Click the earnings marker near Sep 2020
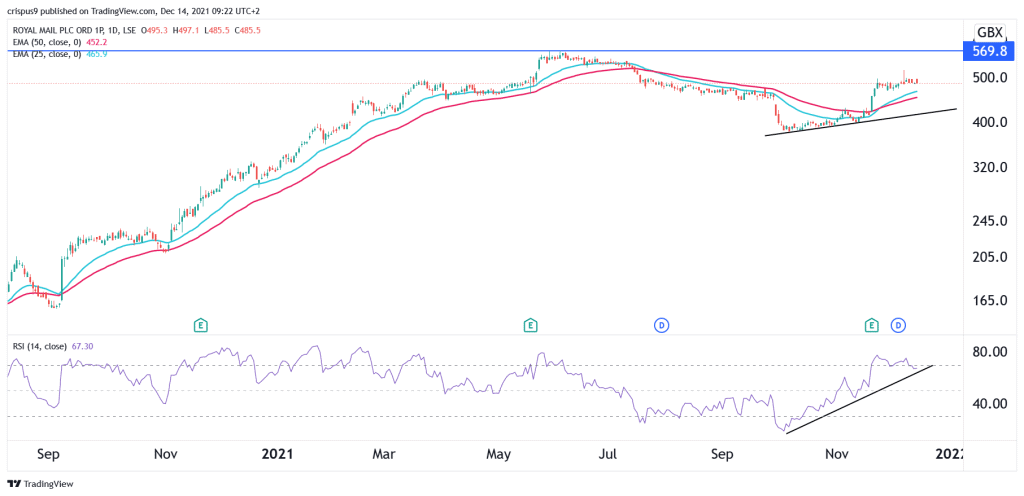The image size is (1024, 496). 201,324
